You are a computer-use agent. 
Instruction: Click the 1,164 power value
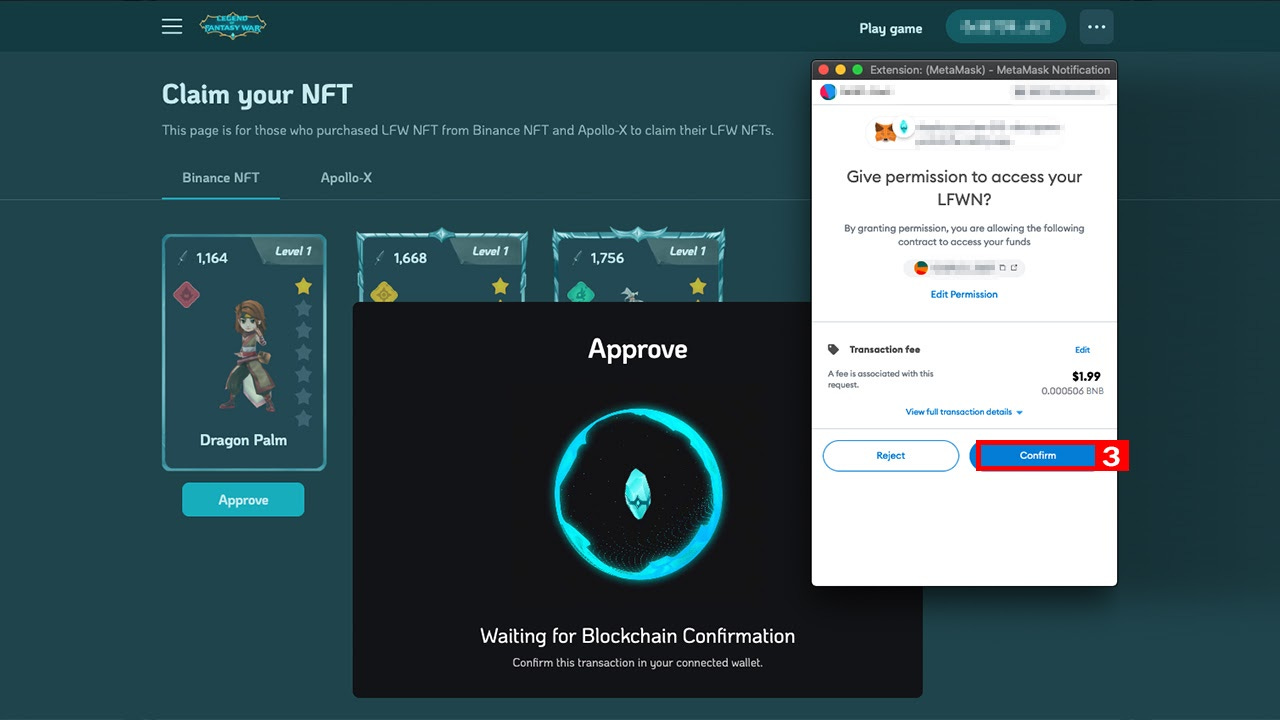[x=212, y=258]
